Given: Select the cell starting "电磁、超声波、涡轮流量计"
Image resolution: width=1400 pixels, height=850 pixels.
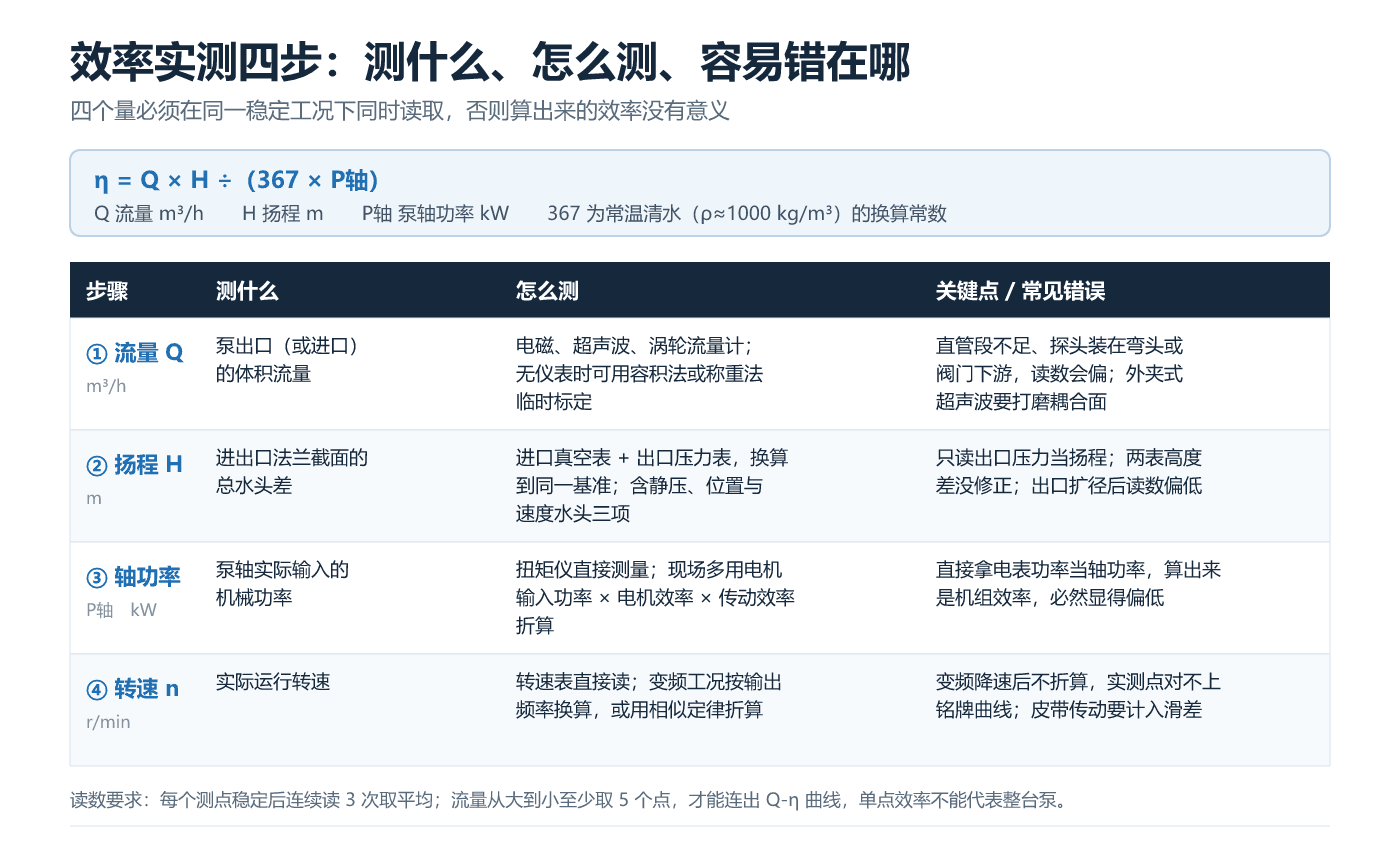Looking at the screenshot, I should (639, 374).
